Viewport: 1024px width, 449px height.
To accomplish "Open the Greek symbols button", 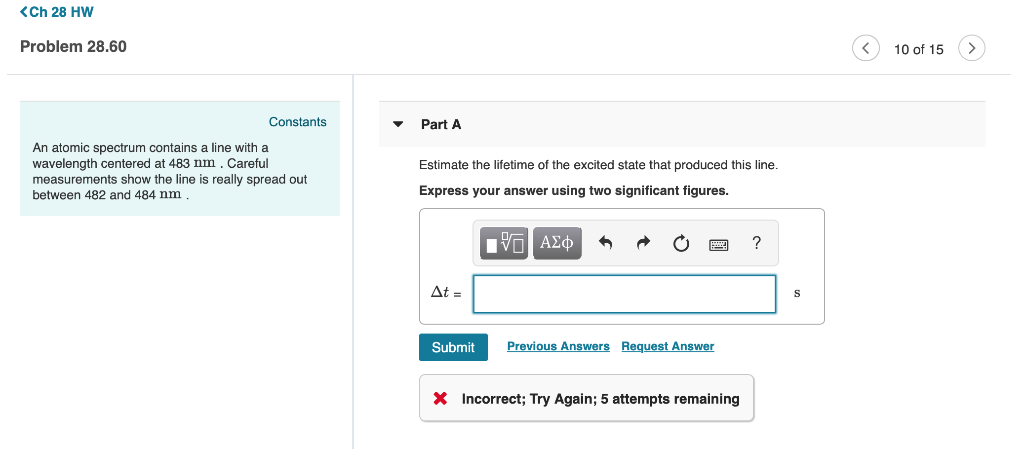I will [x=557, y=243].
